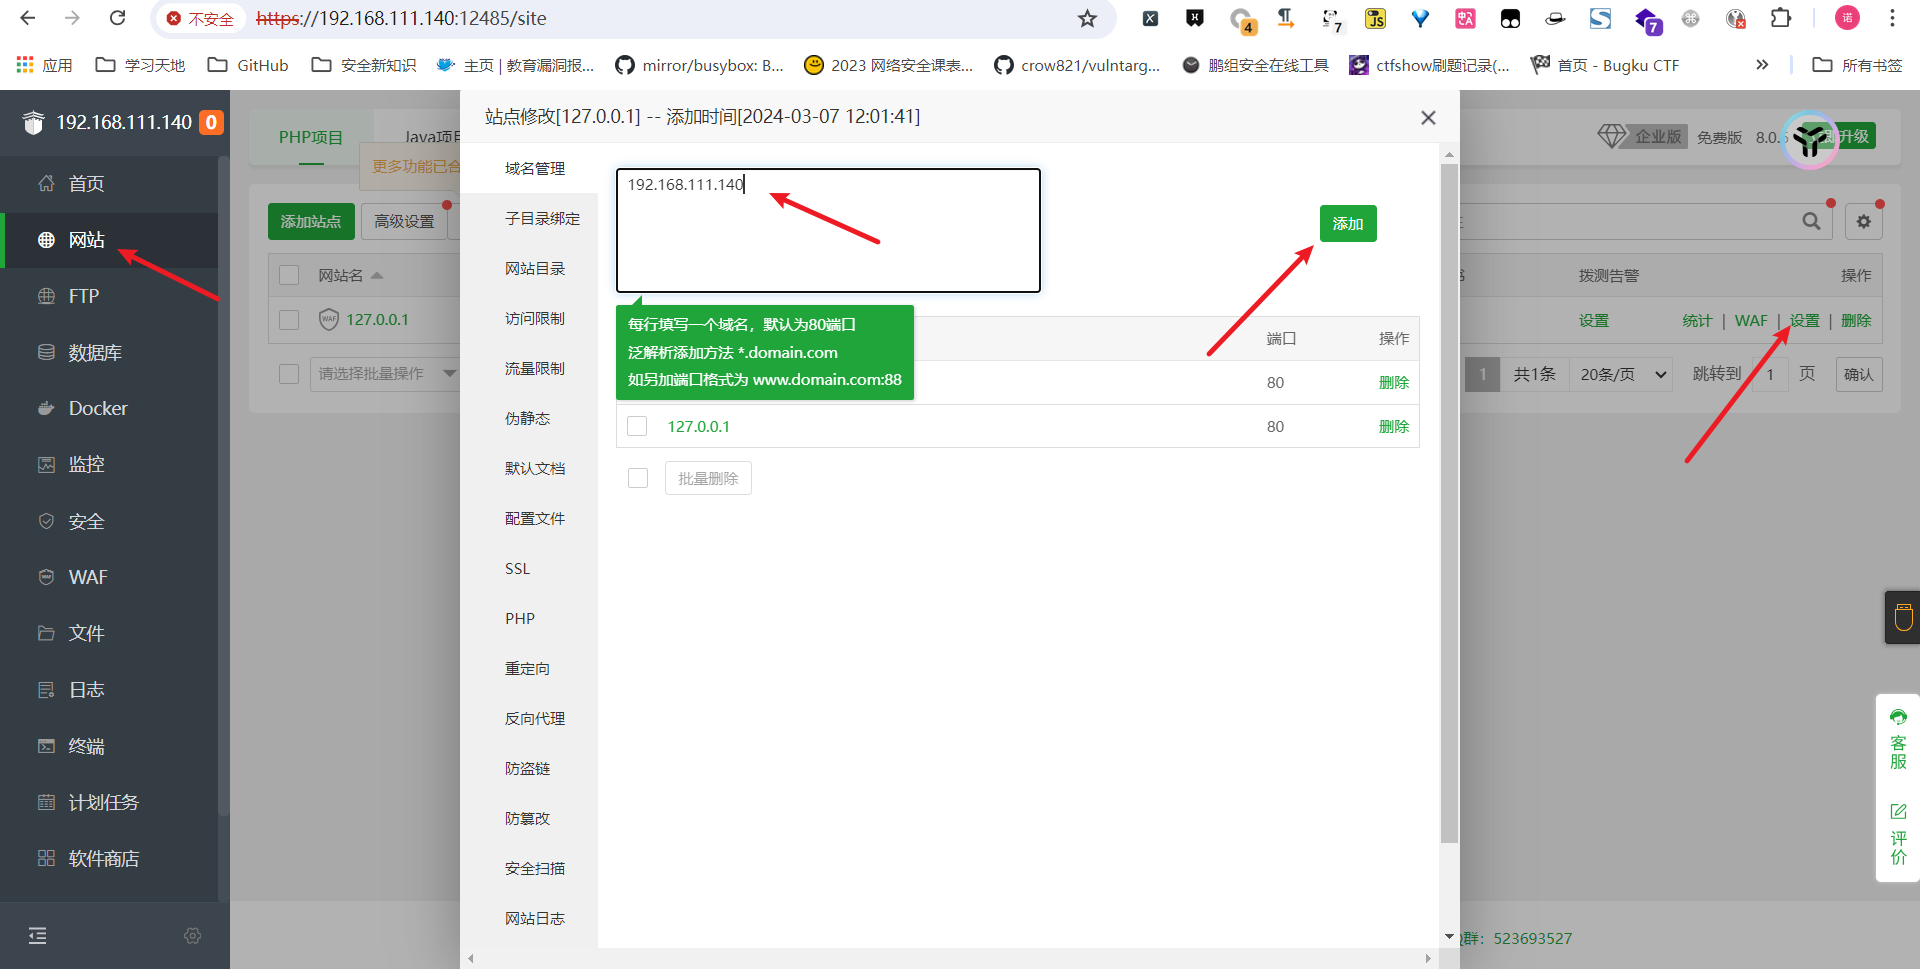Open the 20条/页 page size dropdown
1920x969 pixels.
point(1621,374)
